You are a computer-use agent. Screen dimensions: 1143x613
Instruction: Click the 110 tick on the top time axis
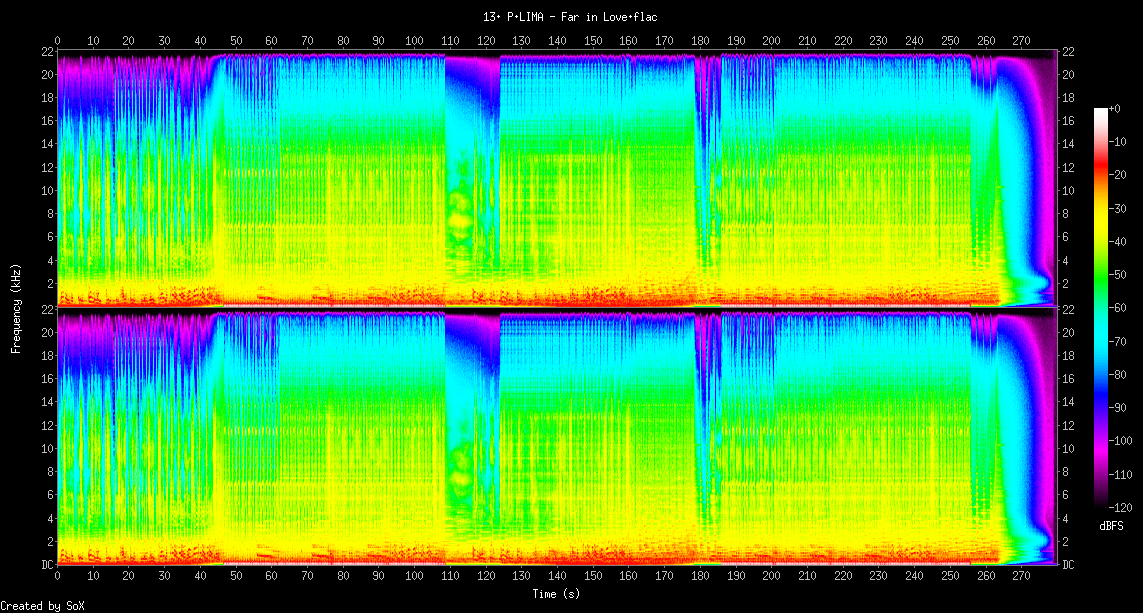pyautogui.click(x=450, y=41)
